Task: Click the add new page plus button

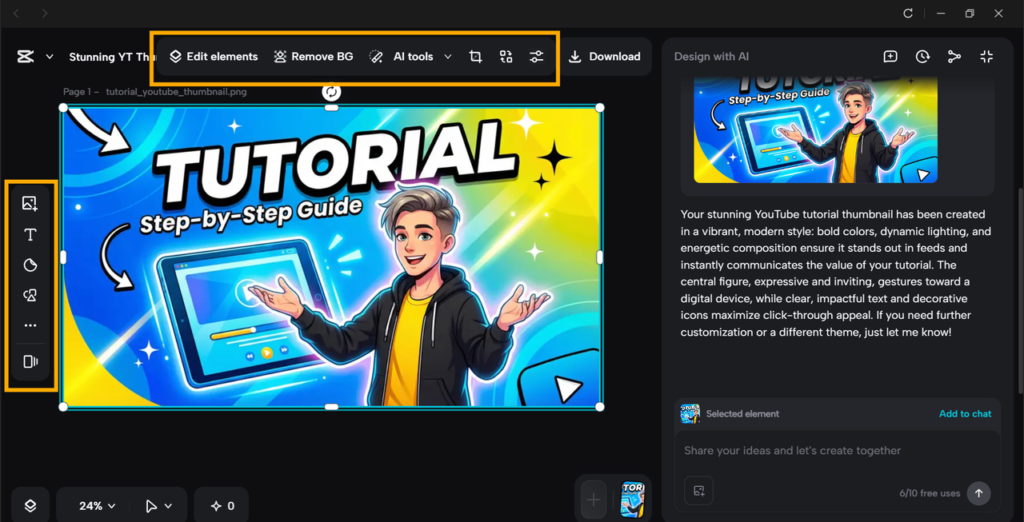Action: click(x=594, y=500)
